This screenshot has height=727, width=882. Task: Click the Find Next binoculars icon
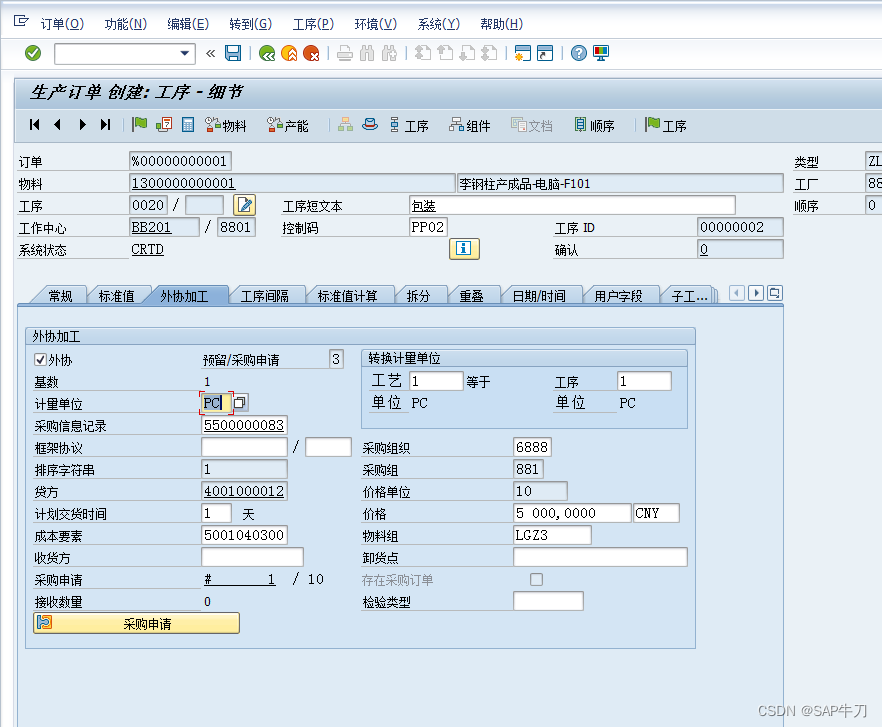[x=389, y=53]
